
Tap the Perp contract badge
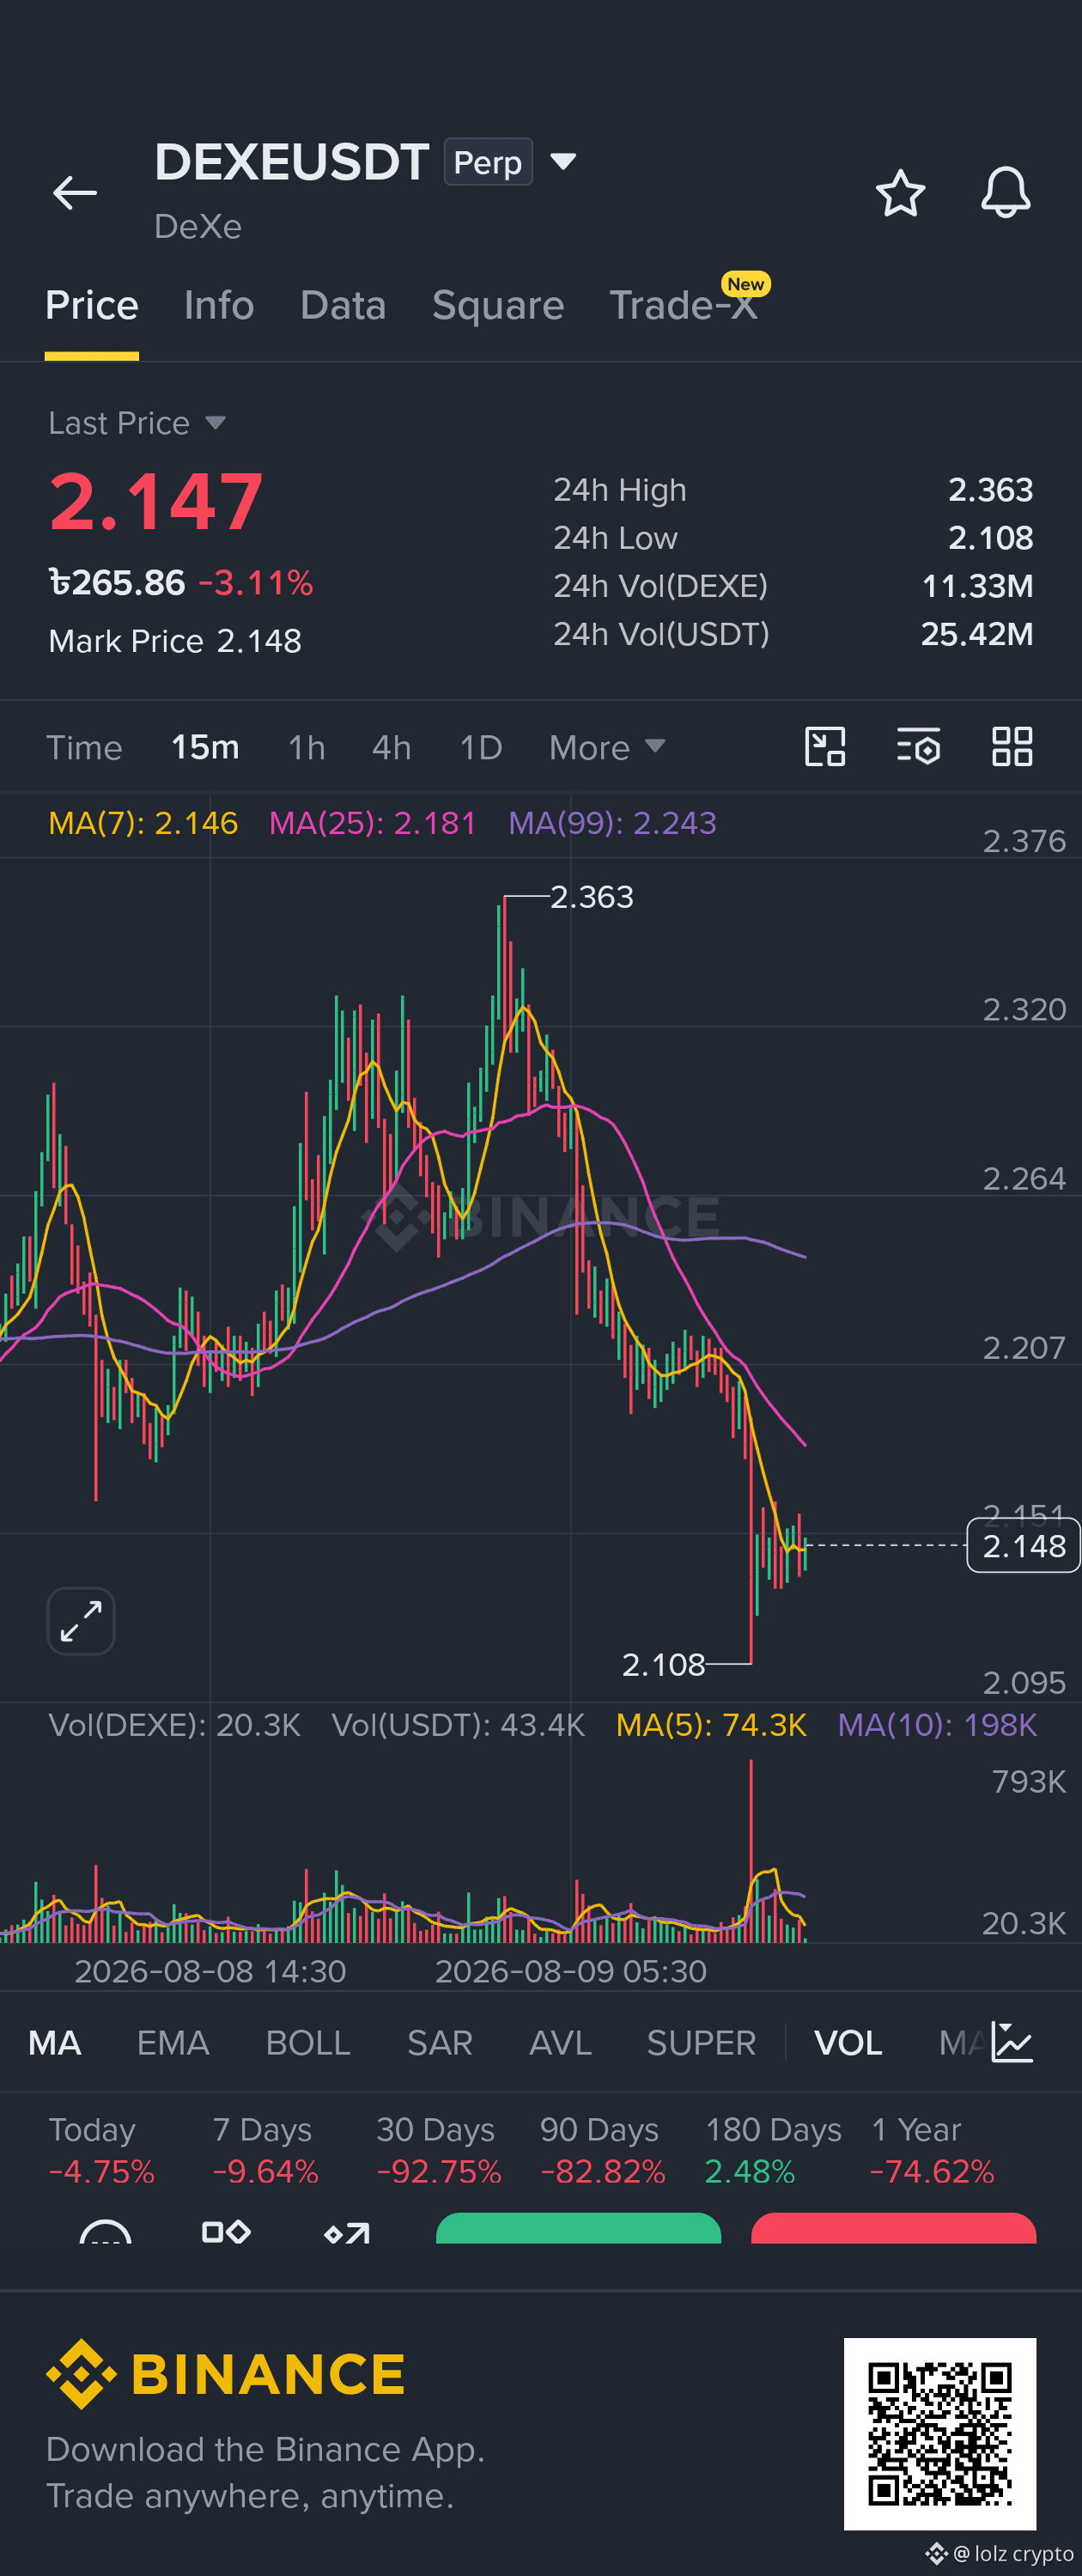(x=488, y=162)
